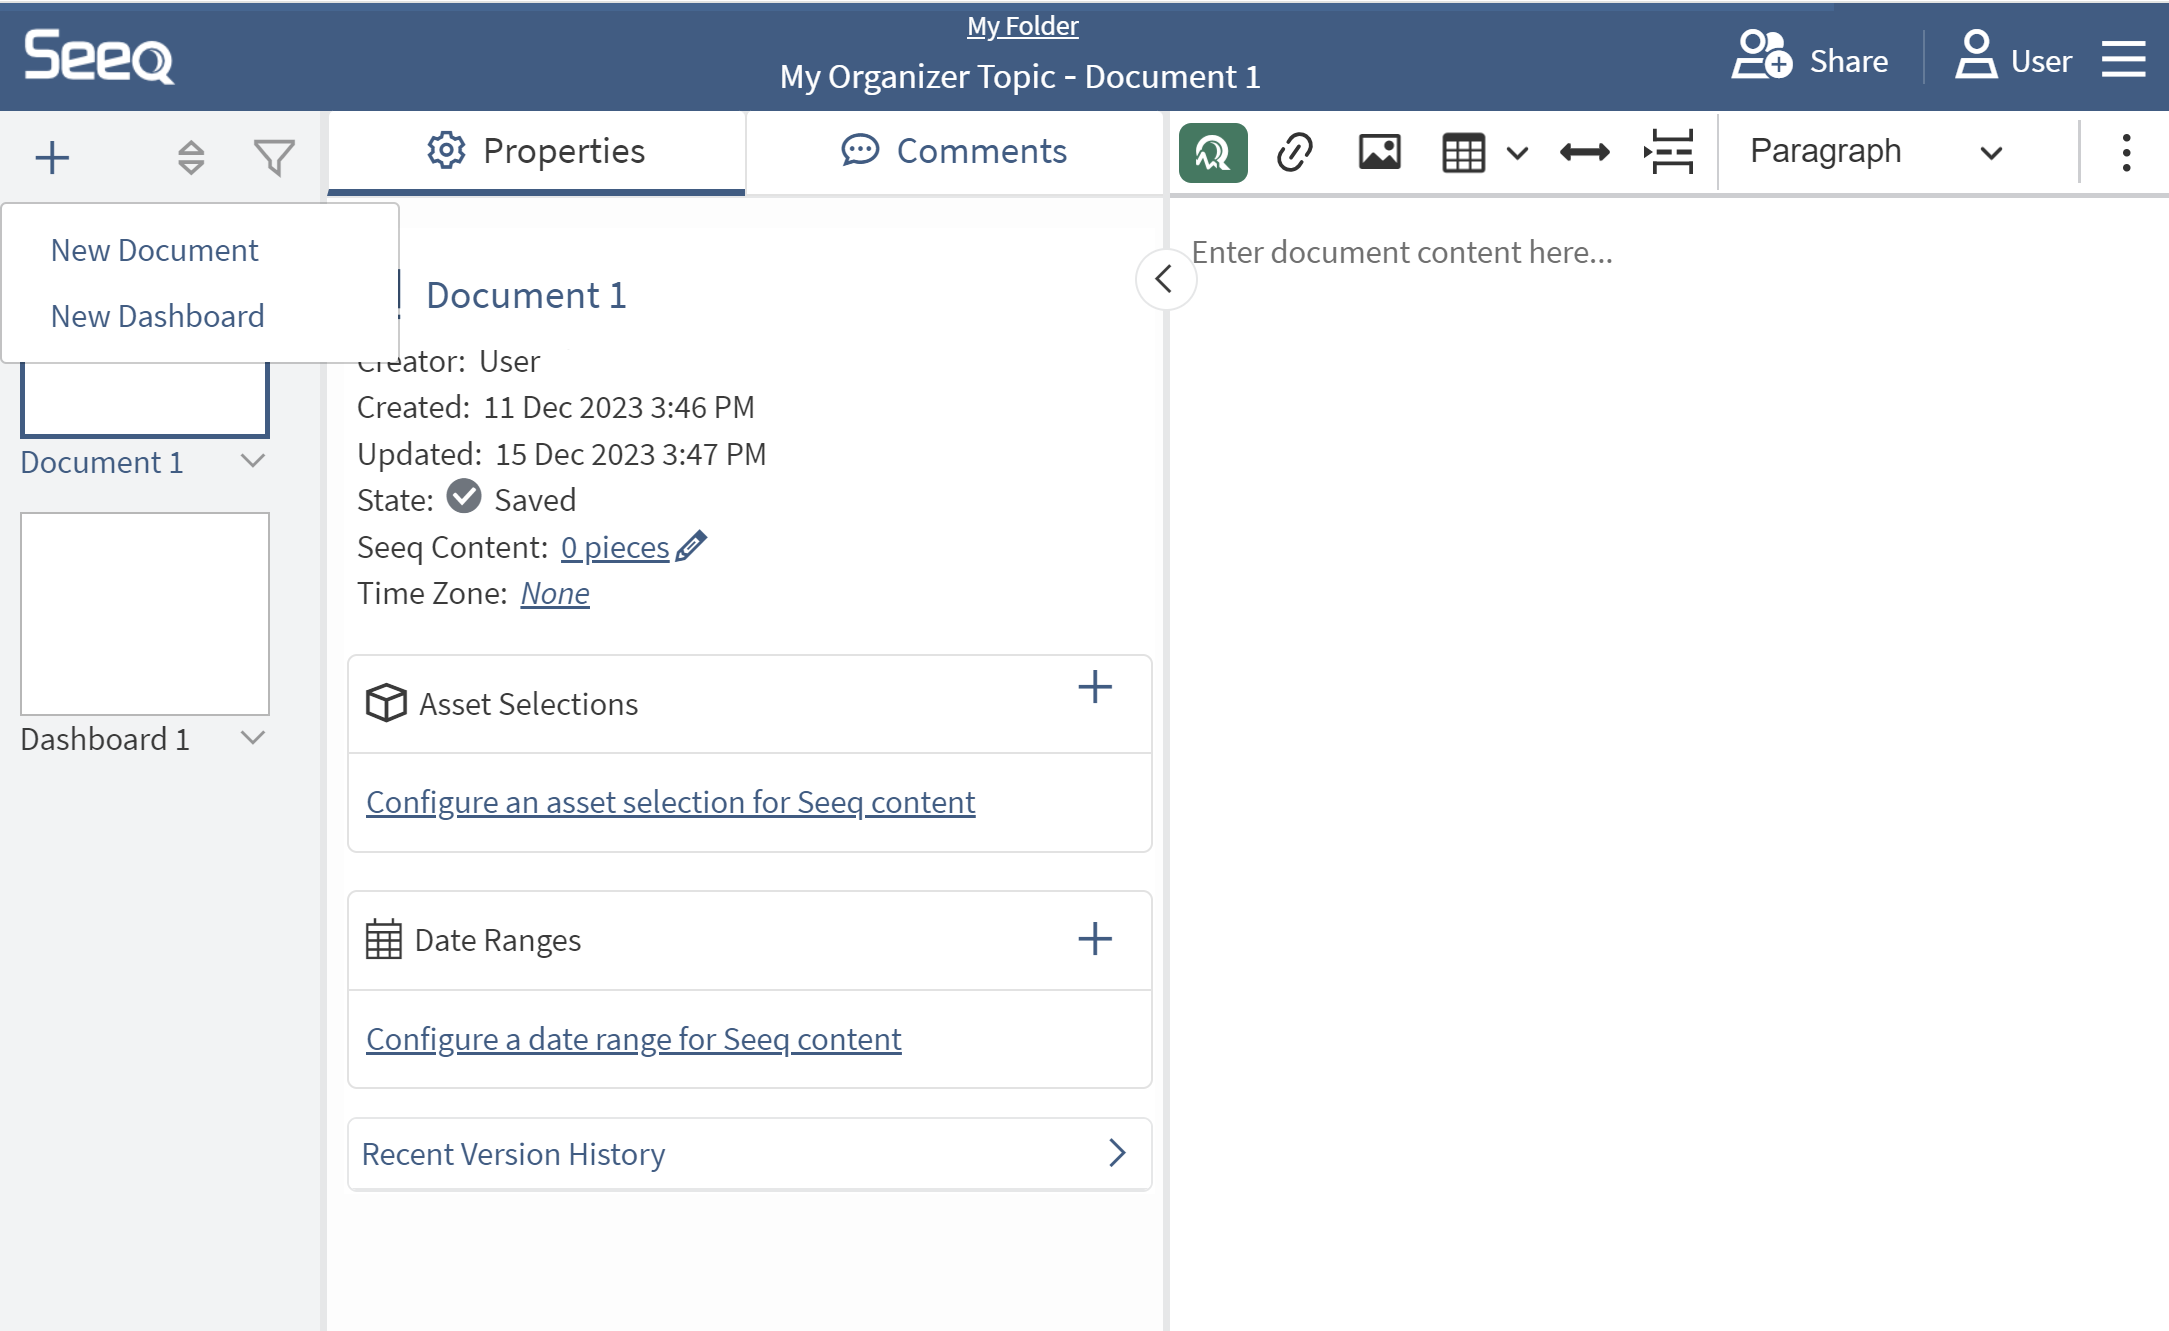This screenshot has height=1331, width=2169.
Task: Click the insert image icon
Action: (1379, 153)
